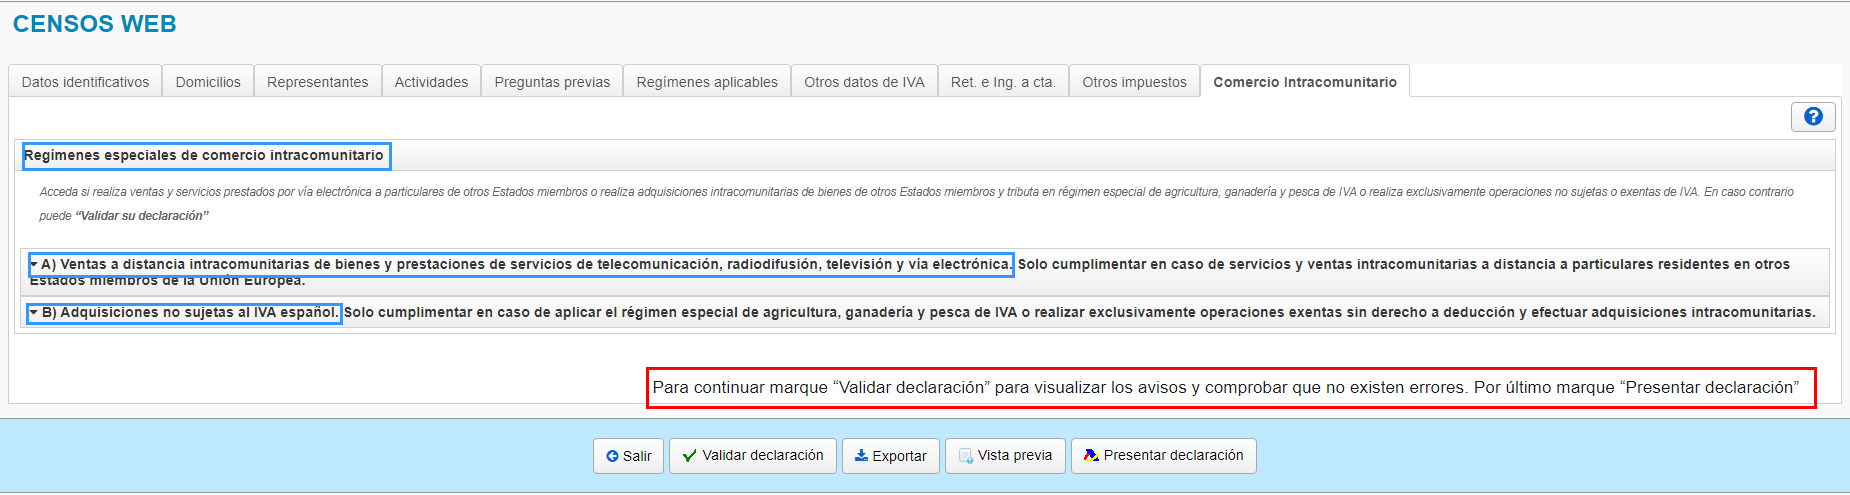Click the Presentar declaración button
The width and height of the screenshot is (1850, 495).
1163,456
